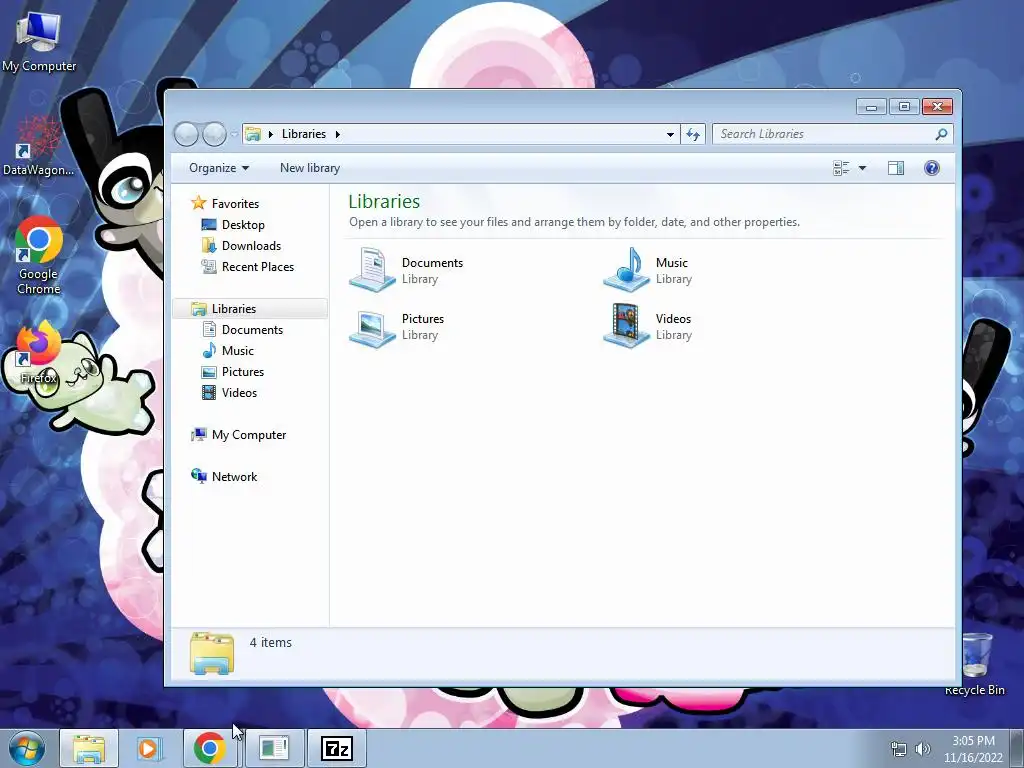1024x768 pixels.
Task: Minimize the Libraries window
Action: [871, 106]
